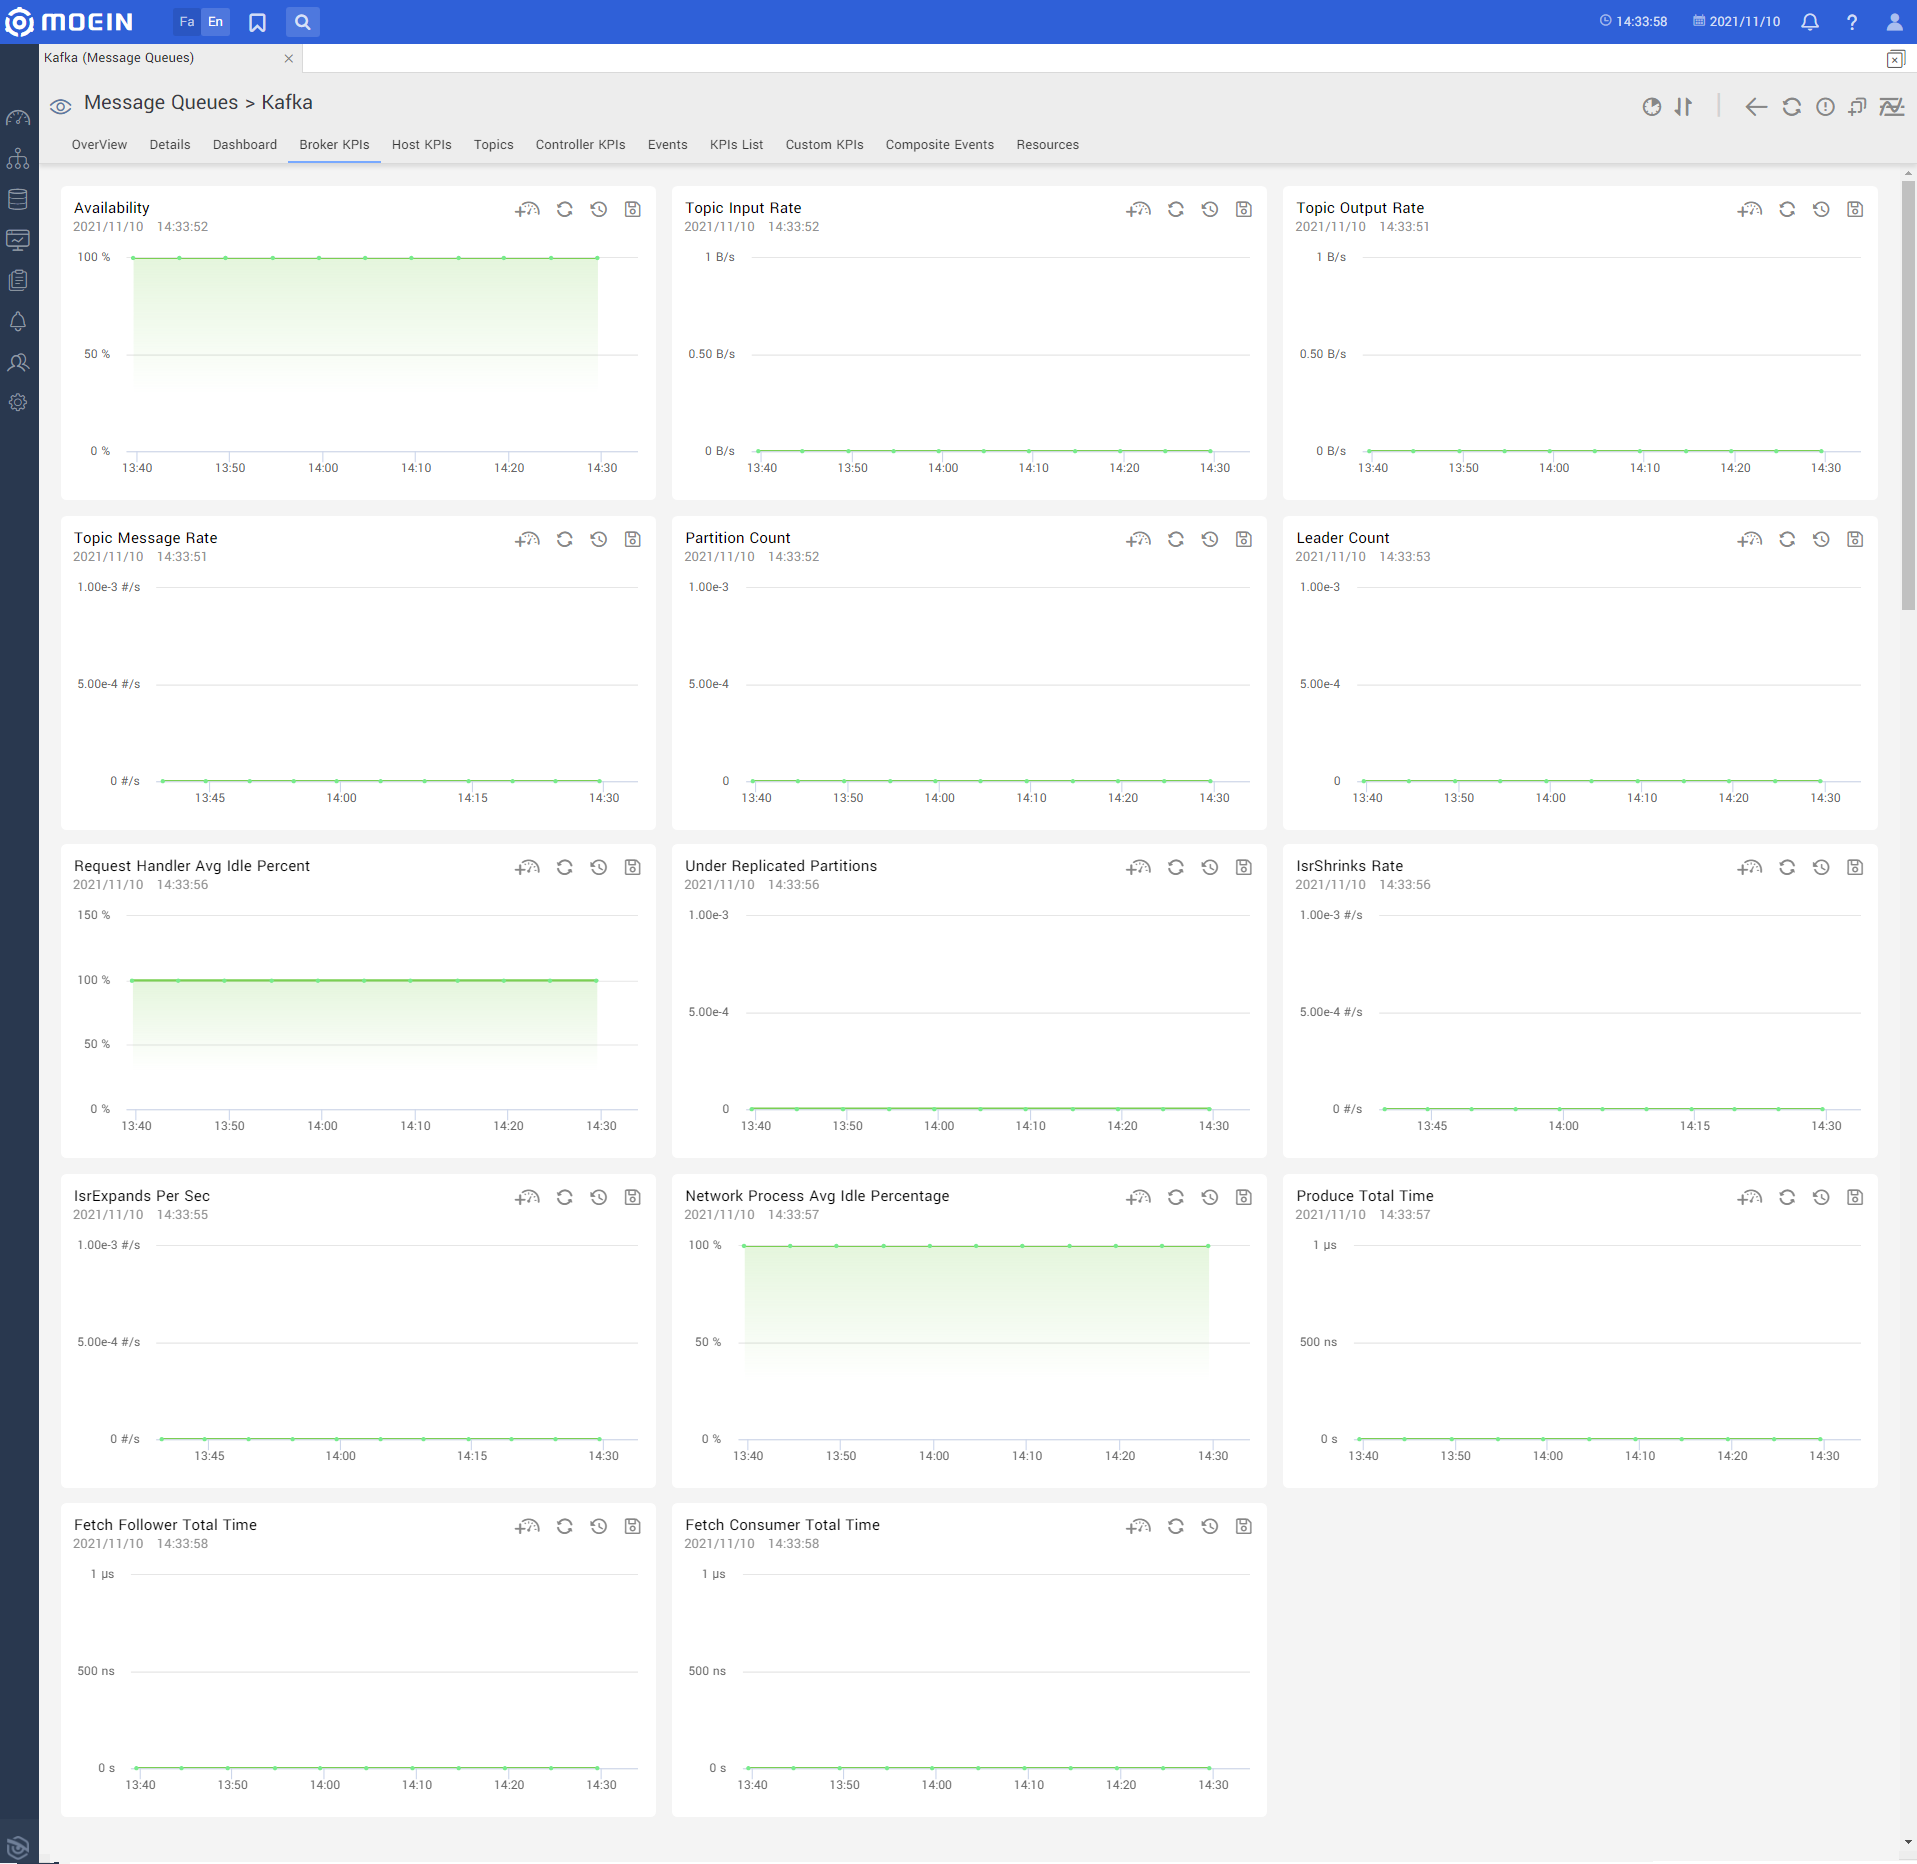Open the Composite Events tab
Viewport: 1917px width, 1864px height.
click(940, 145)
